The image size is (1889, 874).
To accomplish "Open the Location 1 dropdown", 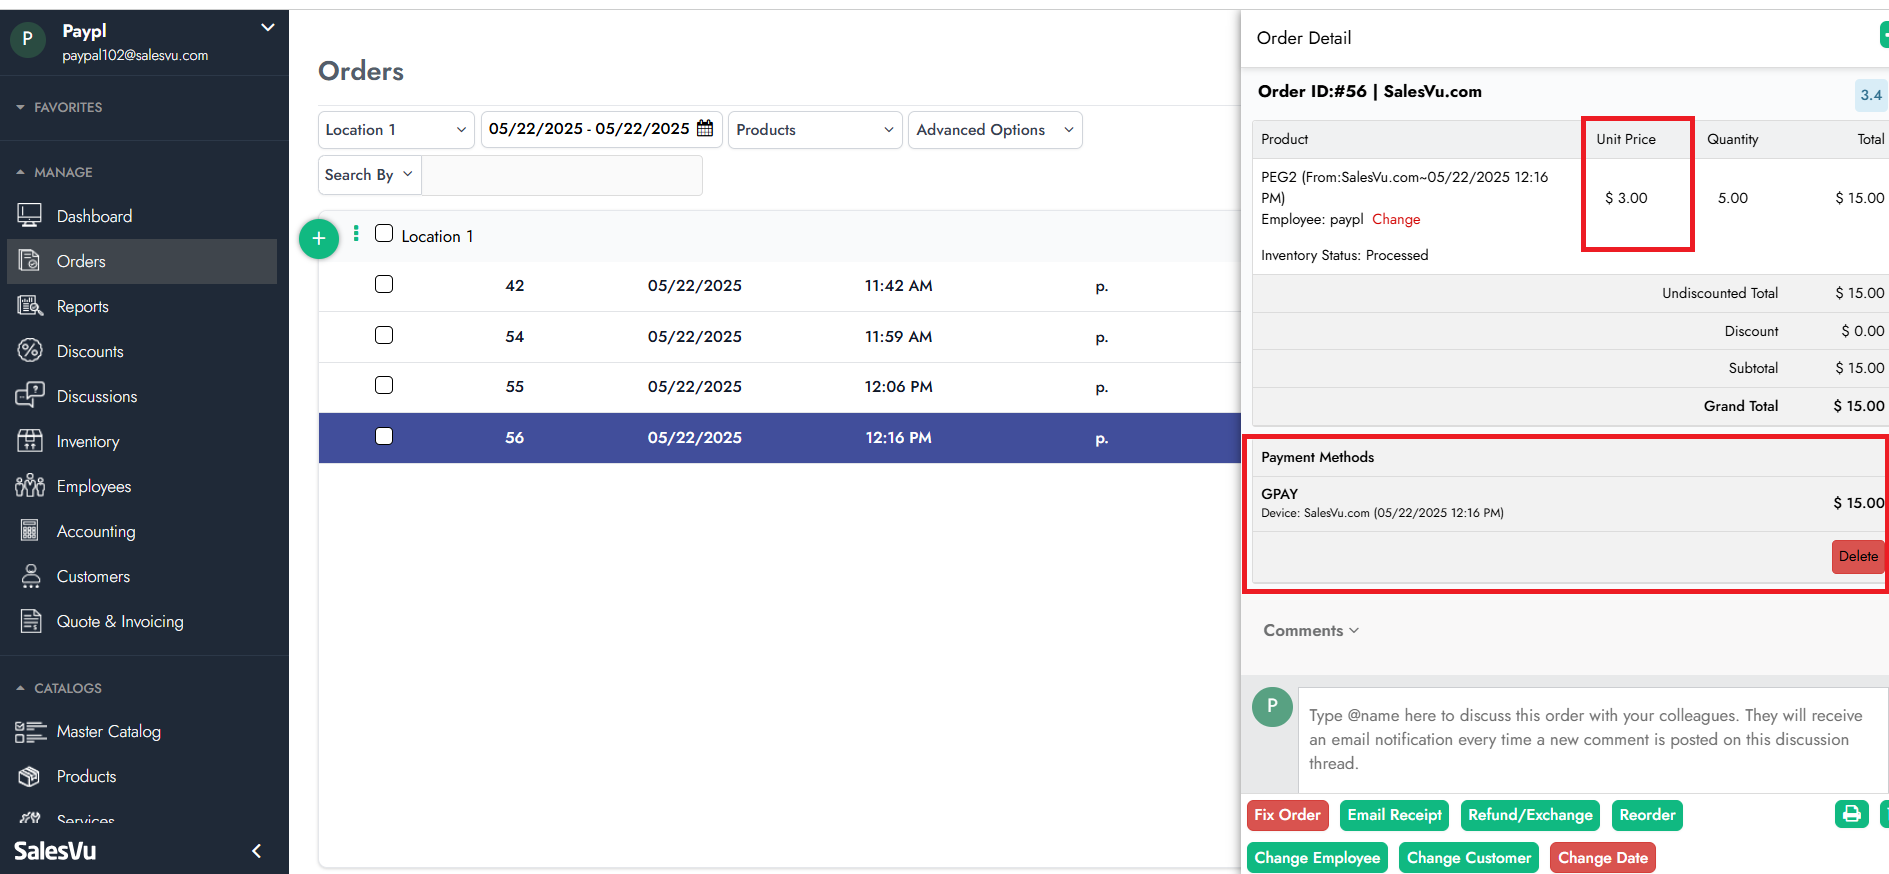I will tap(396, 130).
